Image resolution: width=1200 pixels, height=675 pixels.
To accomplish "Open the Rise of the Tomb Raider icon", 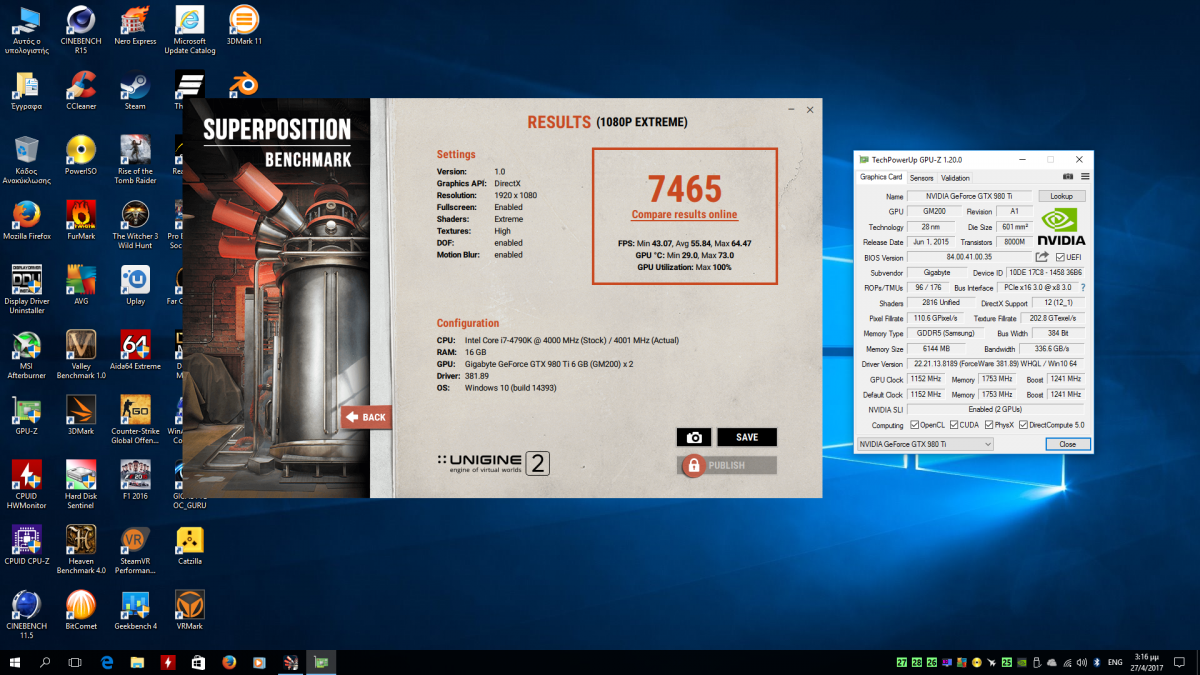I will [x=135, y=160].
